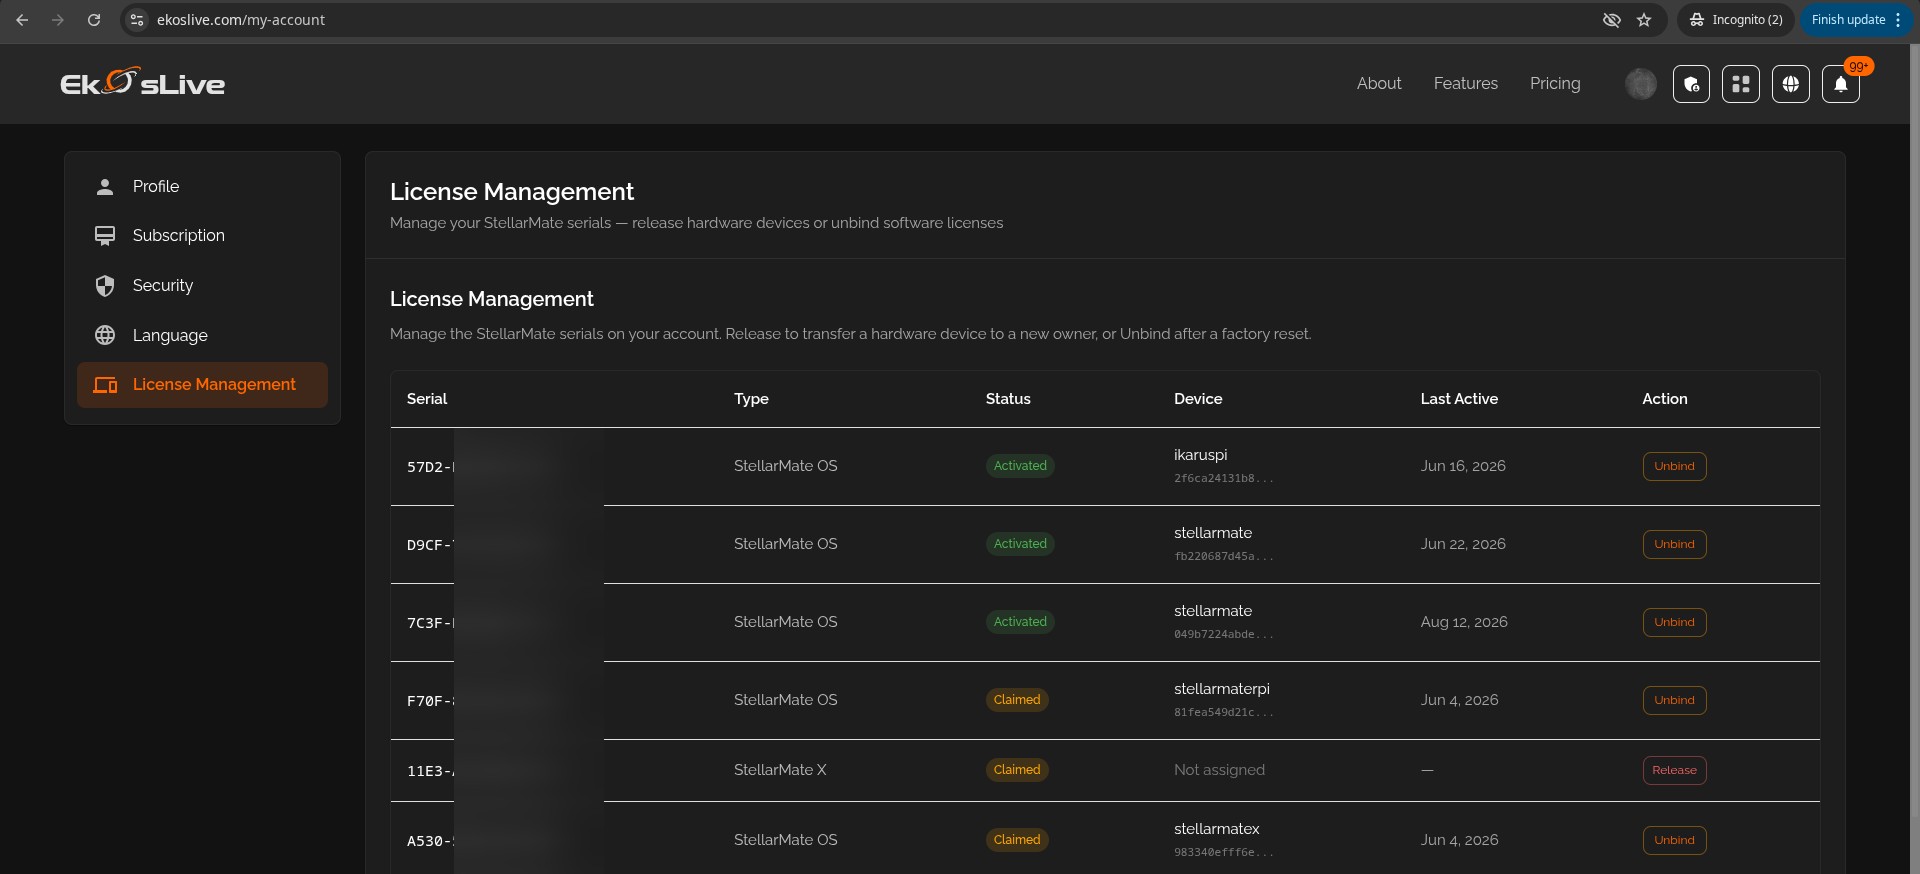Click the crossed-eye tracking protection icon

pos(1611,20)
